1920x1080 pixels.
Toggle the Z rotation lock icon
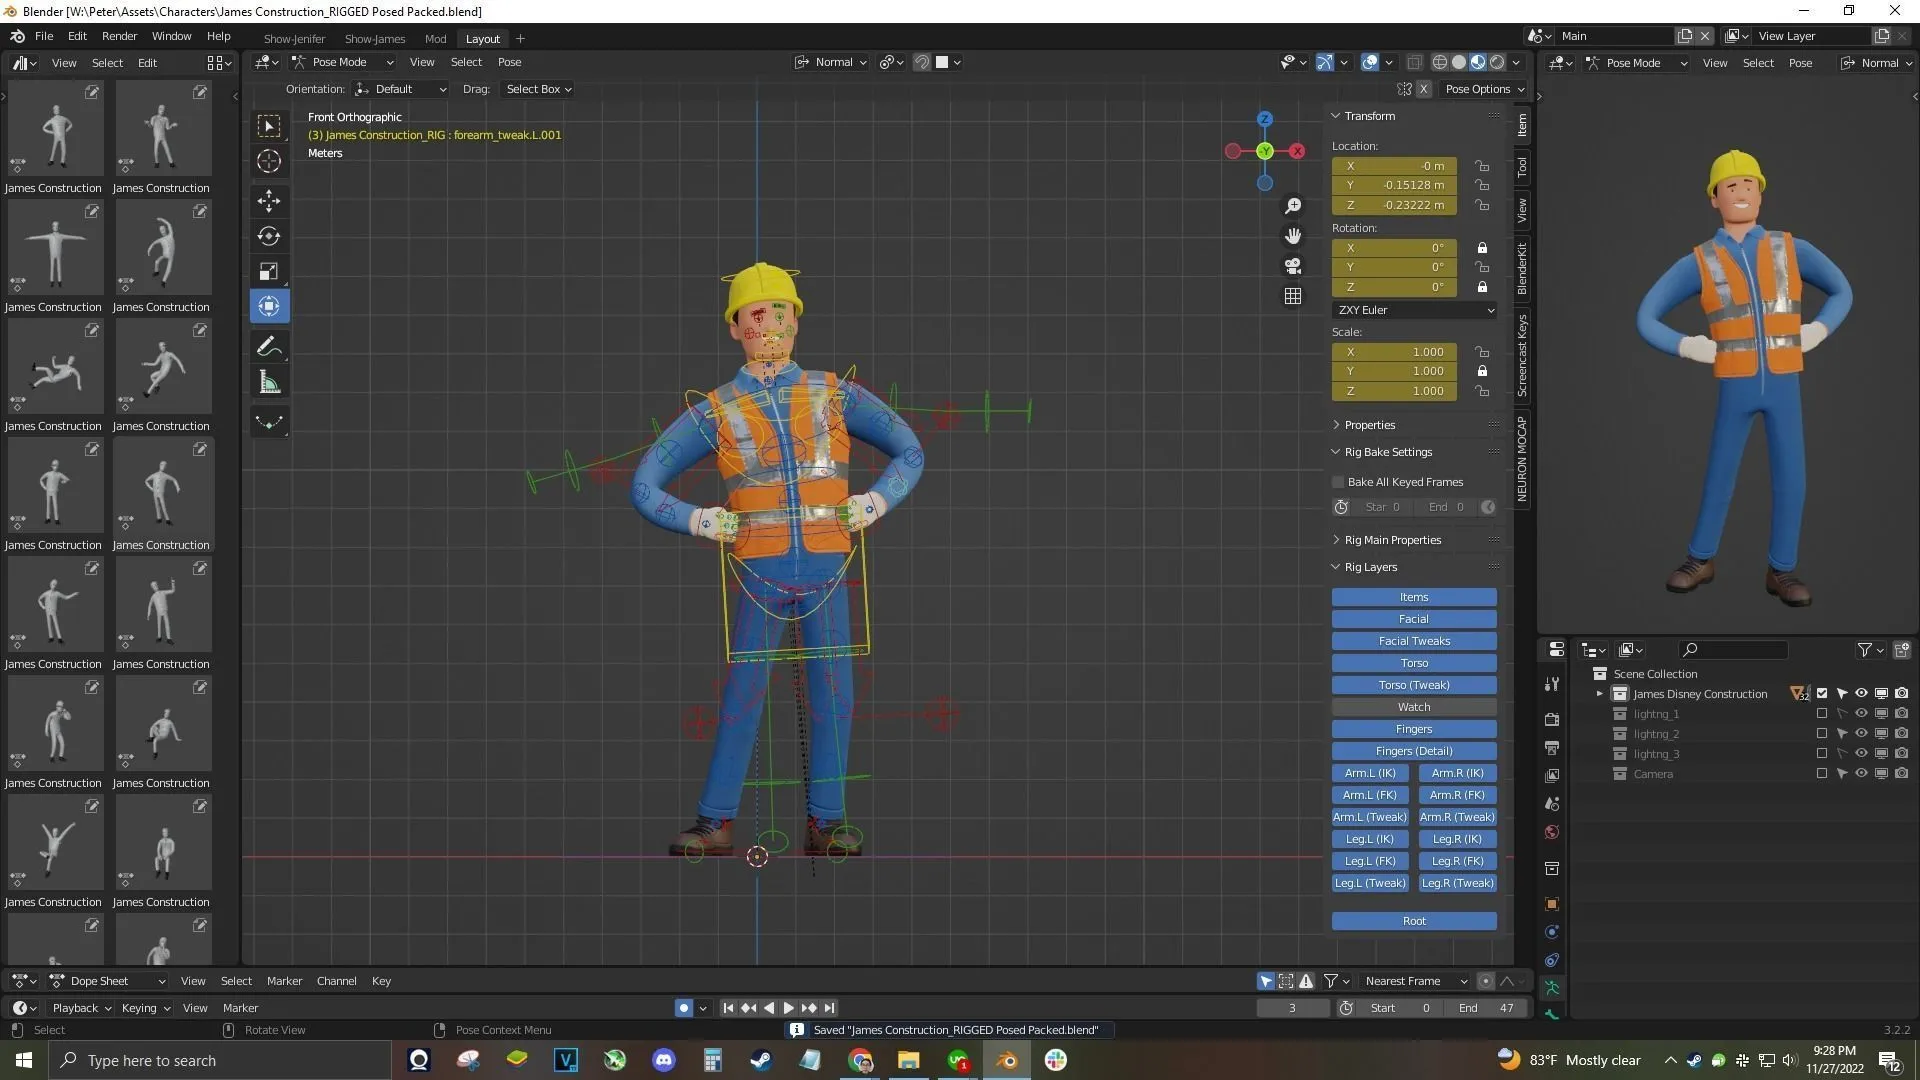(1483, 287)
